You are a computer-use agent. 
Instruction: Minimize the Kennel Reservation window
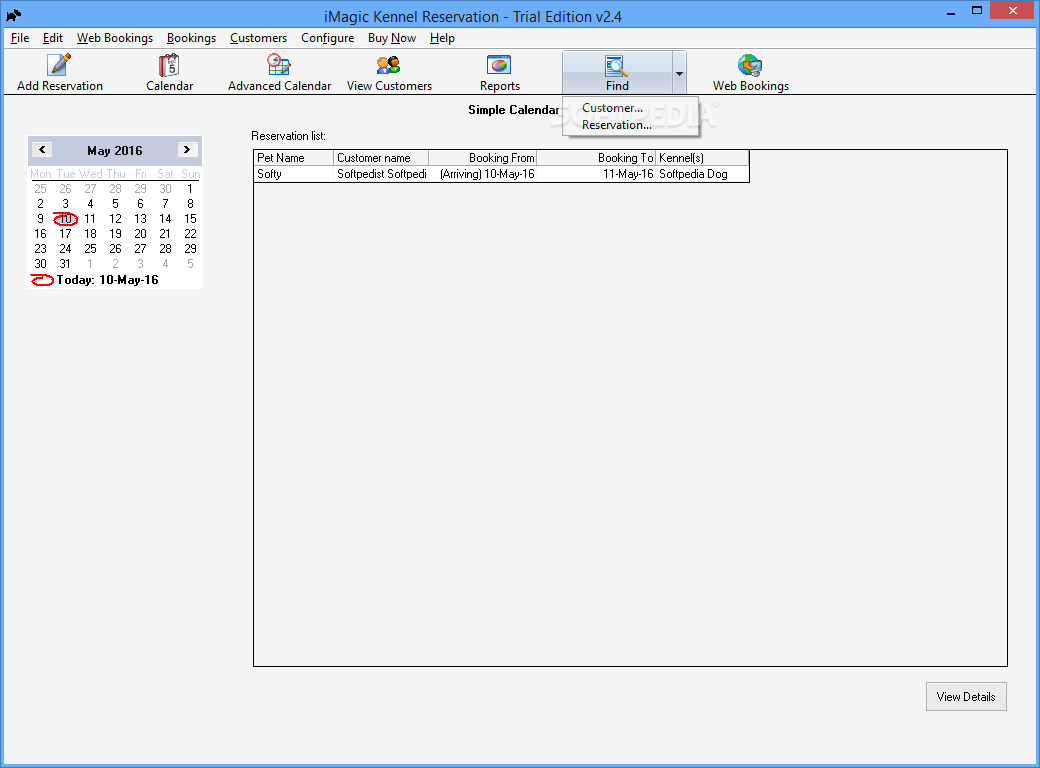(950, 11)
